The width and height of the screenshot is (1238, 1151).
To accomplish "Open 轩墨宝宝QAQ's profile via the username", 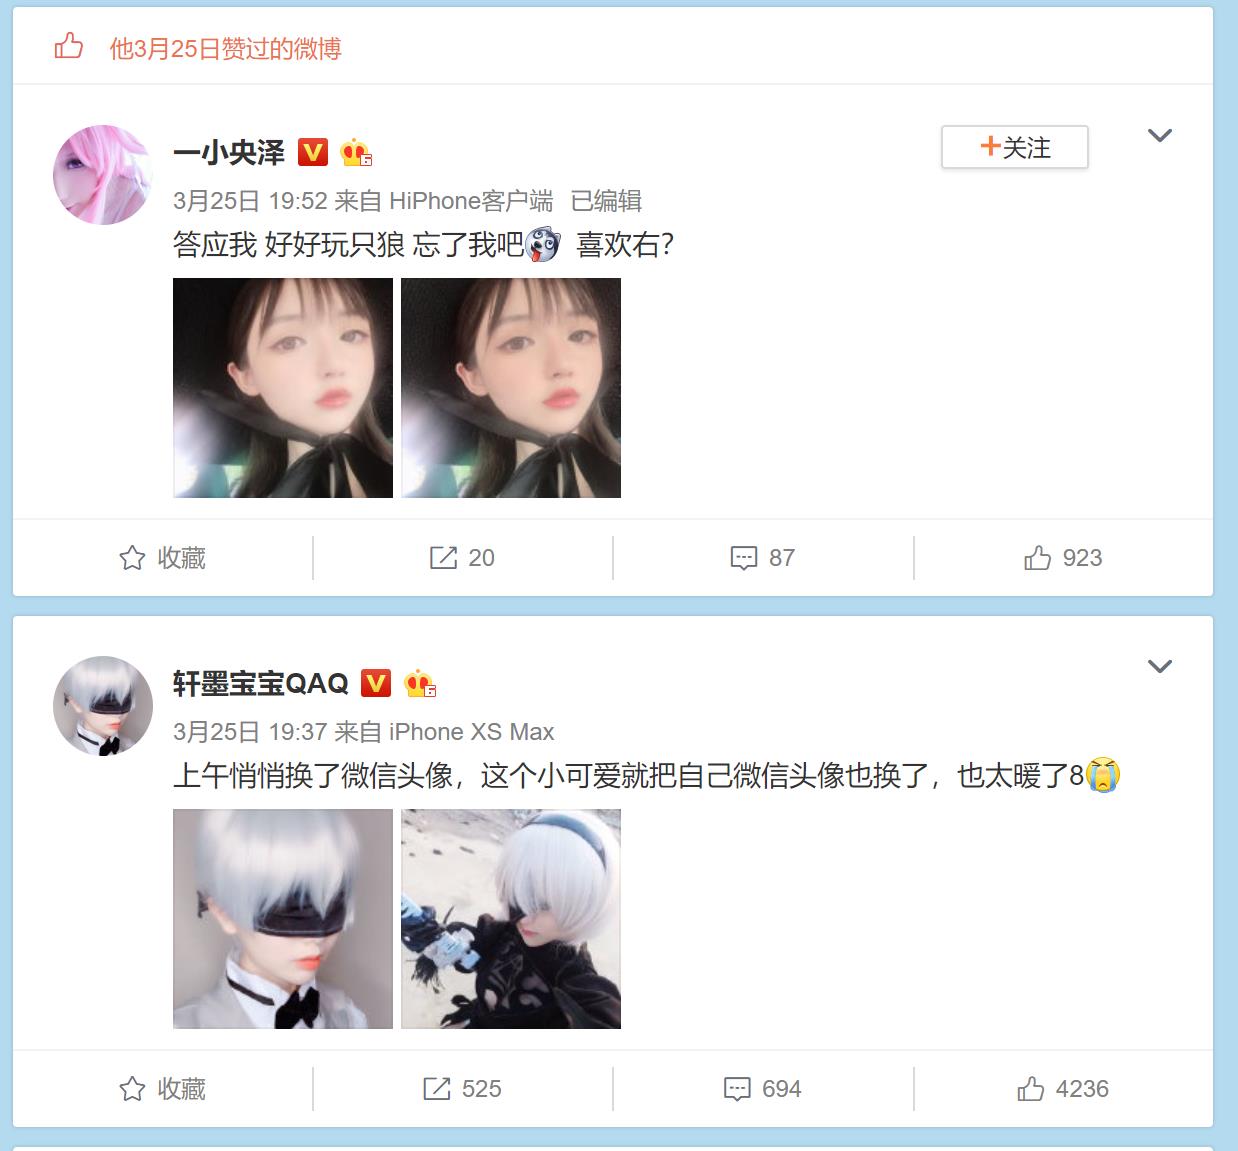I will point(261,683).
